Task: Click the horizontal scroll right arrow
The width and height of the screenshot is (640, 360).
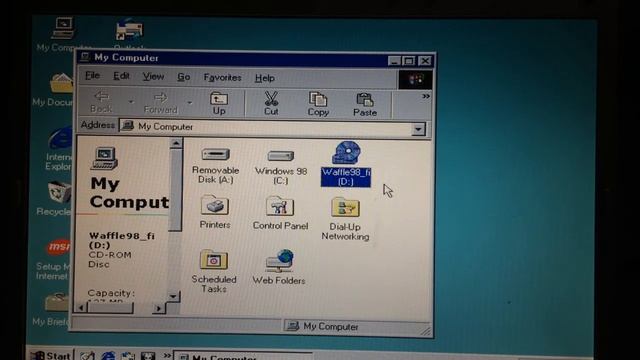Action: [159, 309]
